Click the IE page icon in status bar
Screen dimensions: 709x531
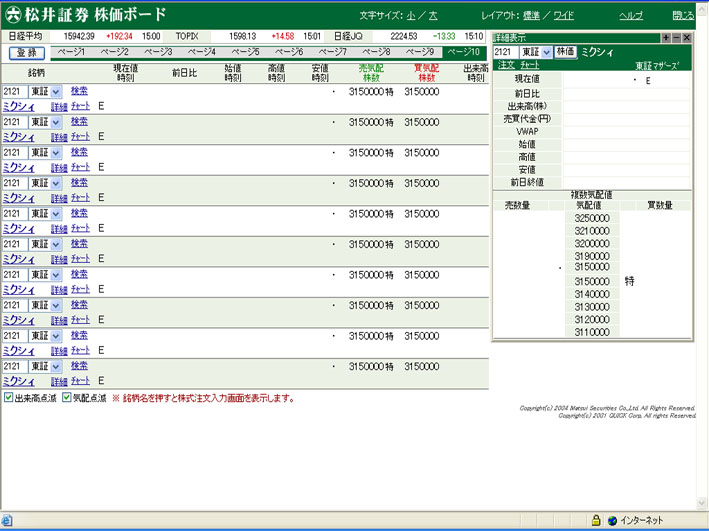coord(7,521)
